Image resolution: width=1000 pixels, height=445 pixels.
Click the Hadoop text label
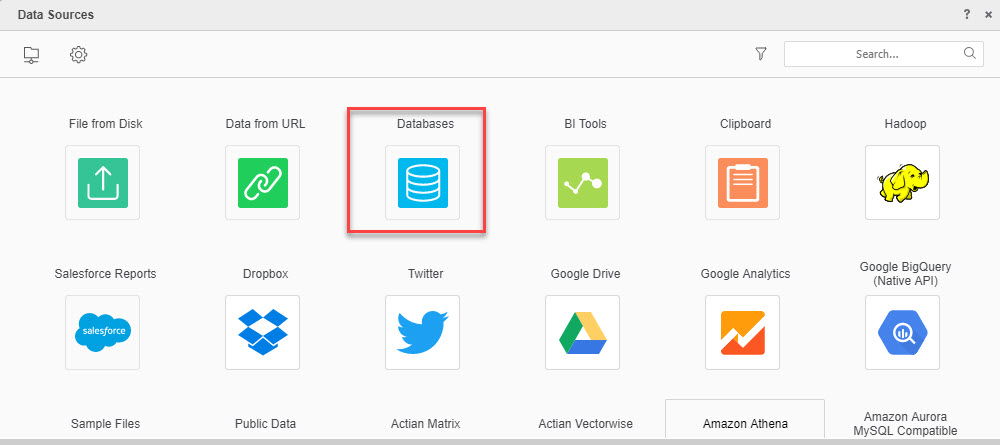click(905, 124)
